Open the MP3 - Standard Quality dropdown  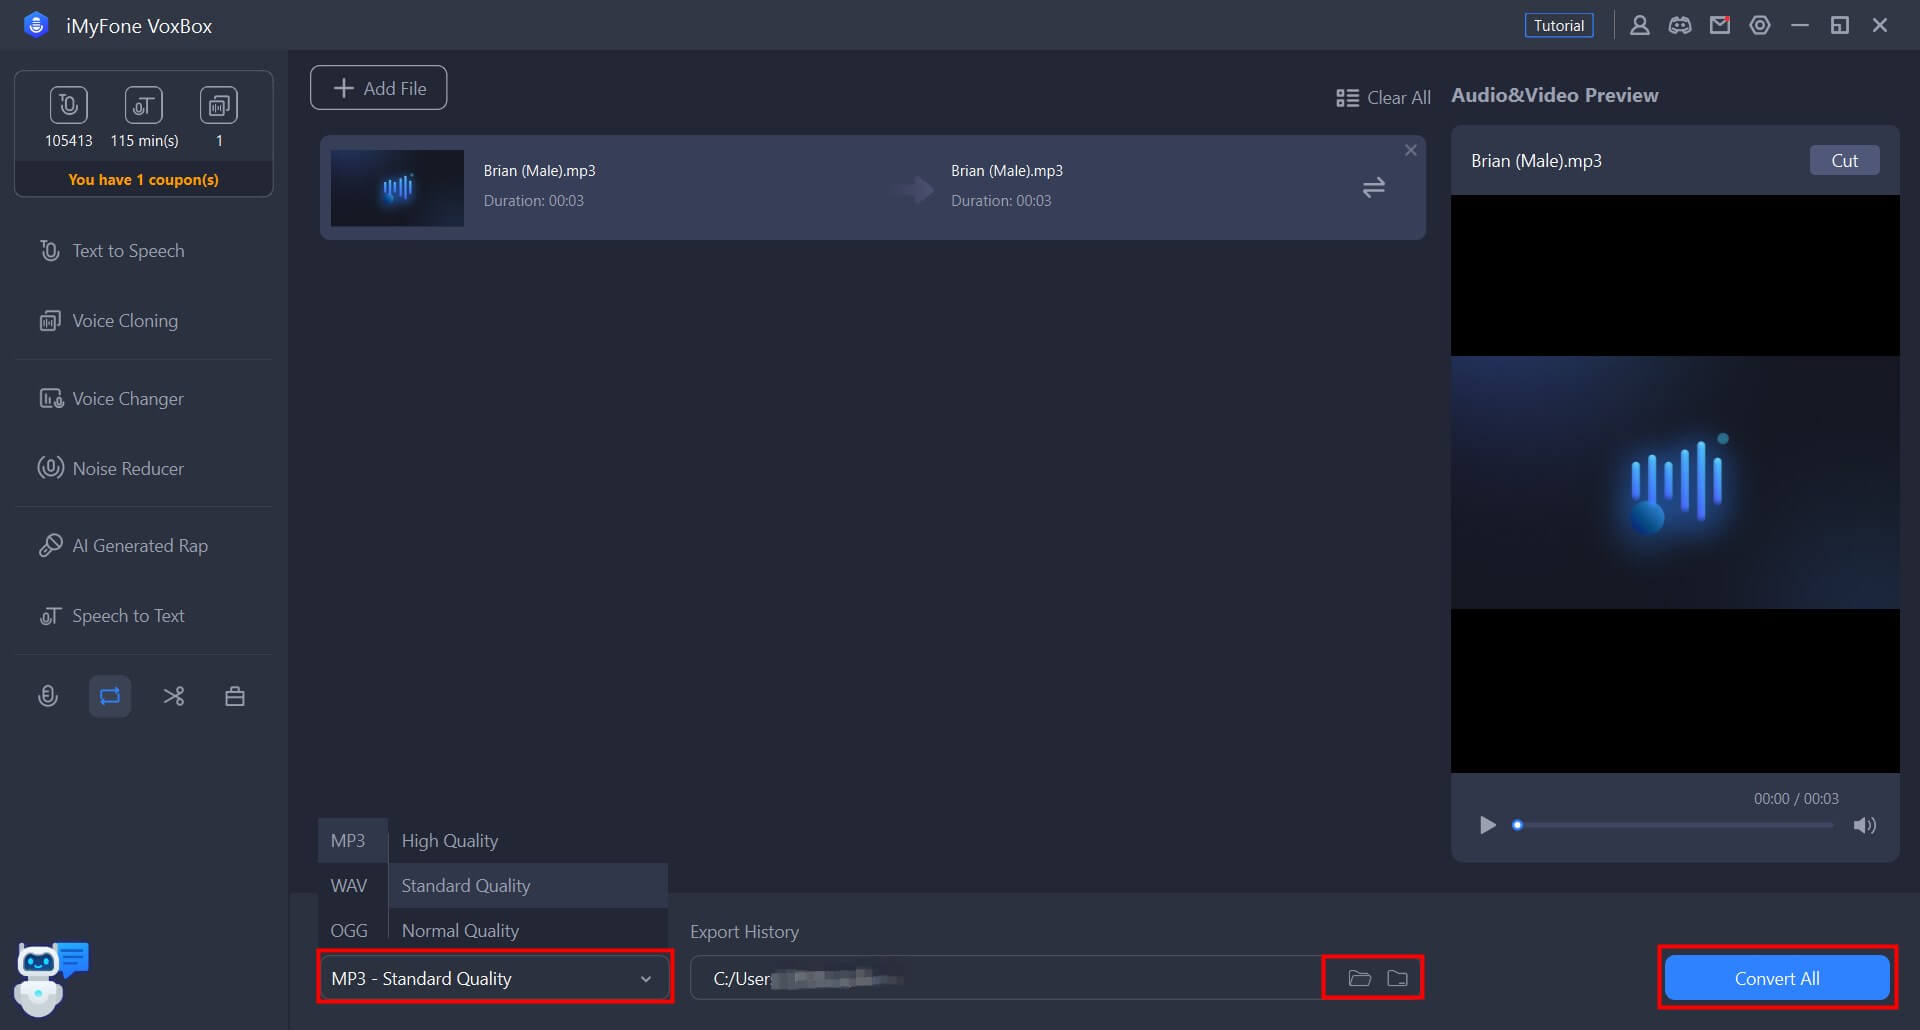[495, 978]
